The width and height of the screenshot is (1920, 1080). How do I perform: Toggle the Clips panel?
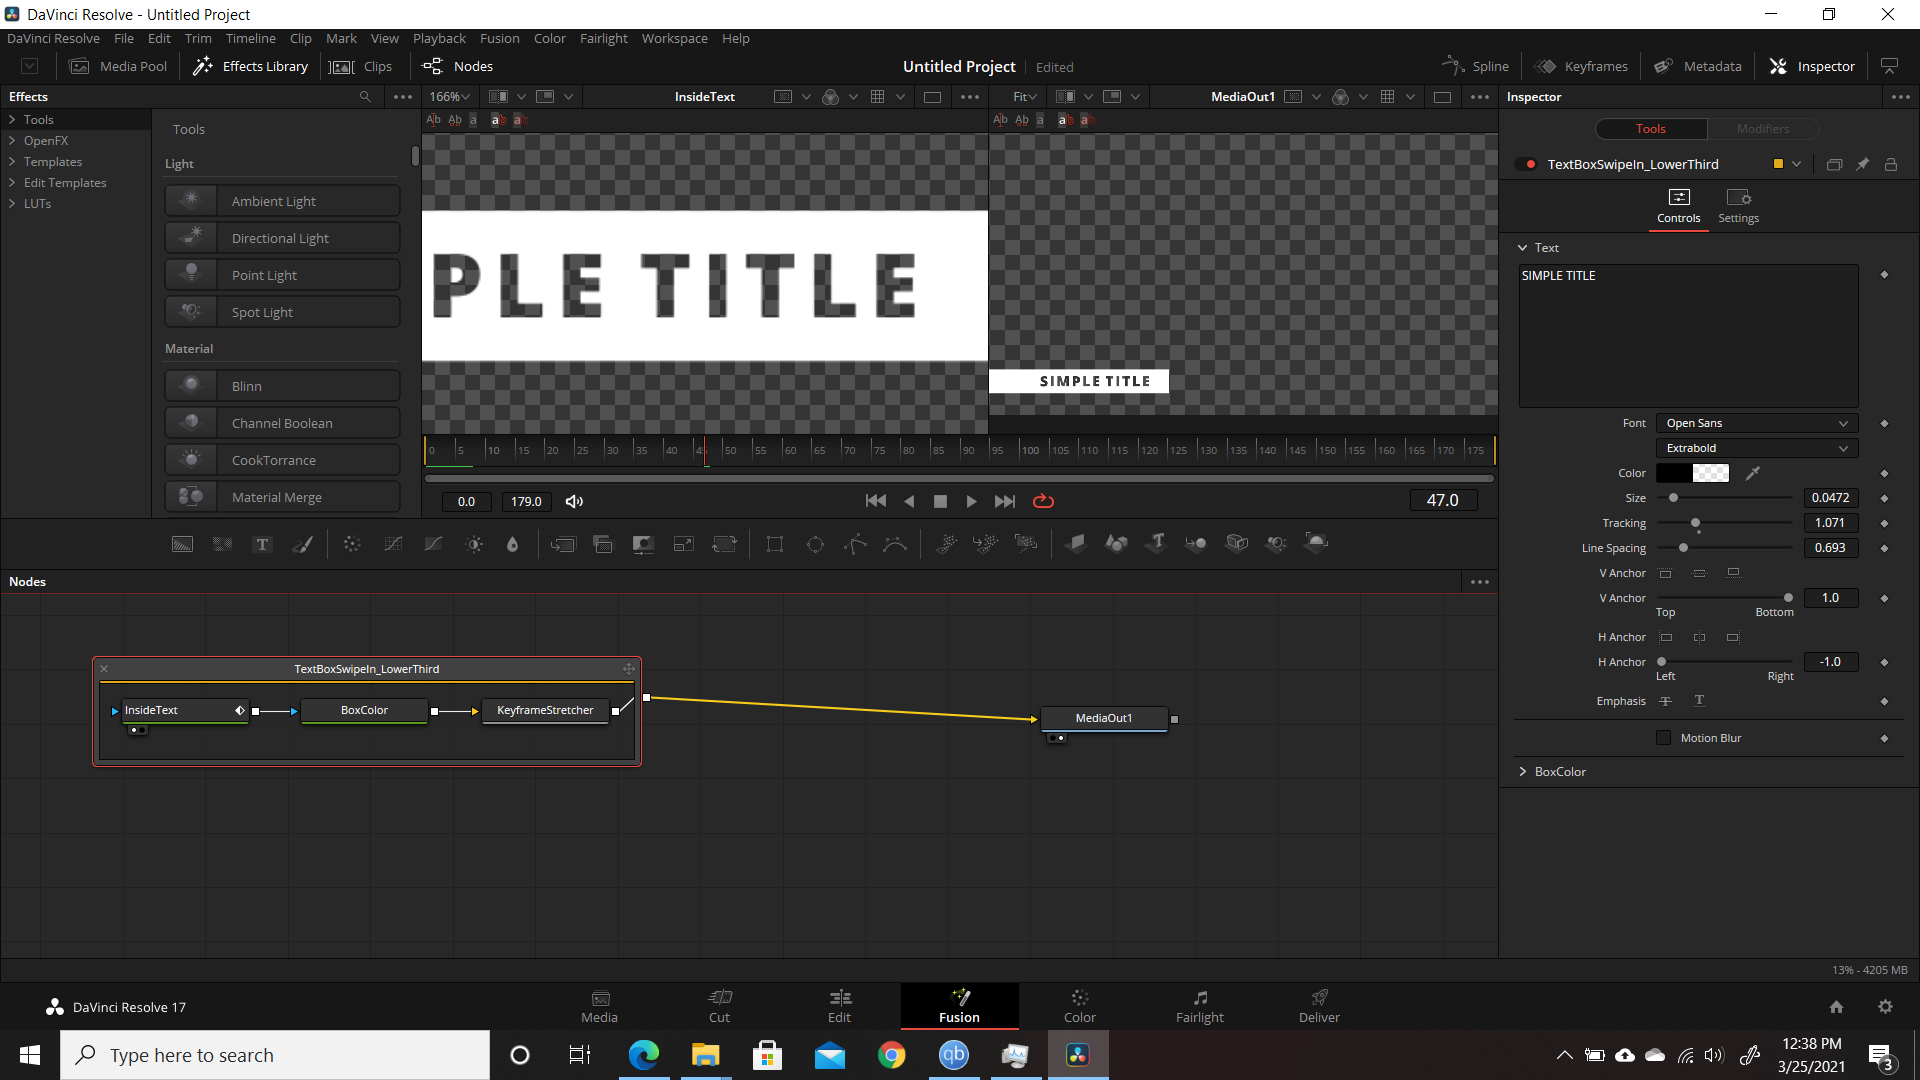tap(361, 66)
